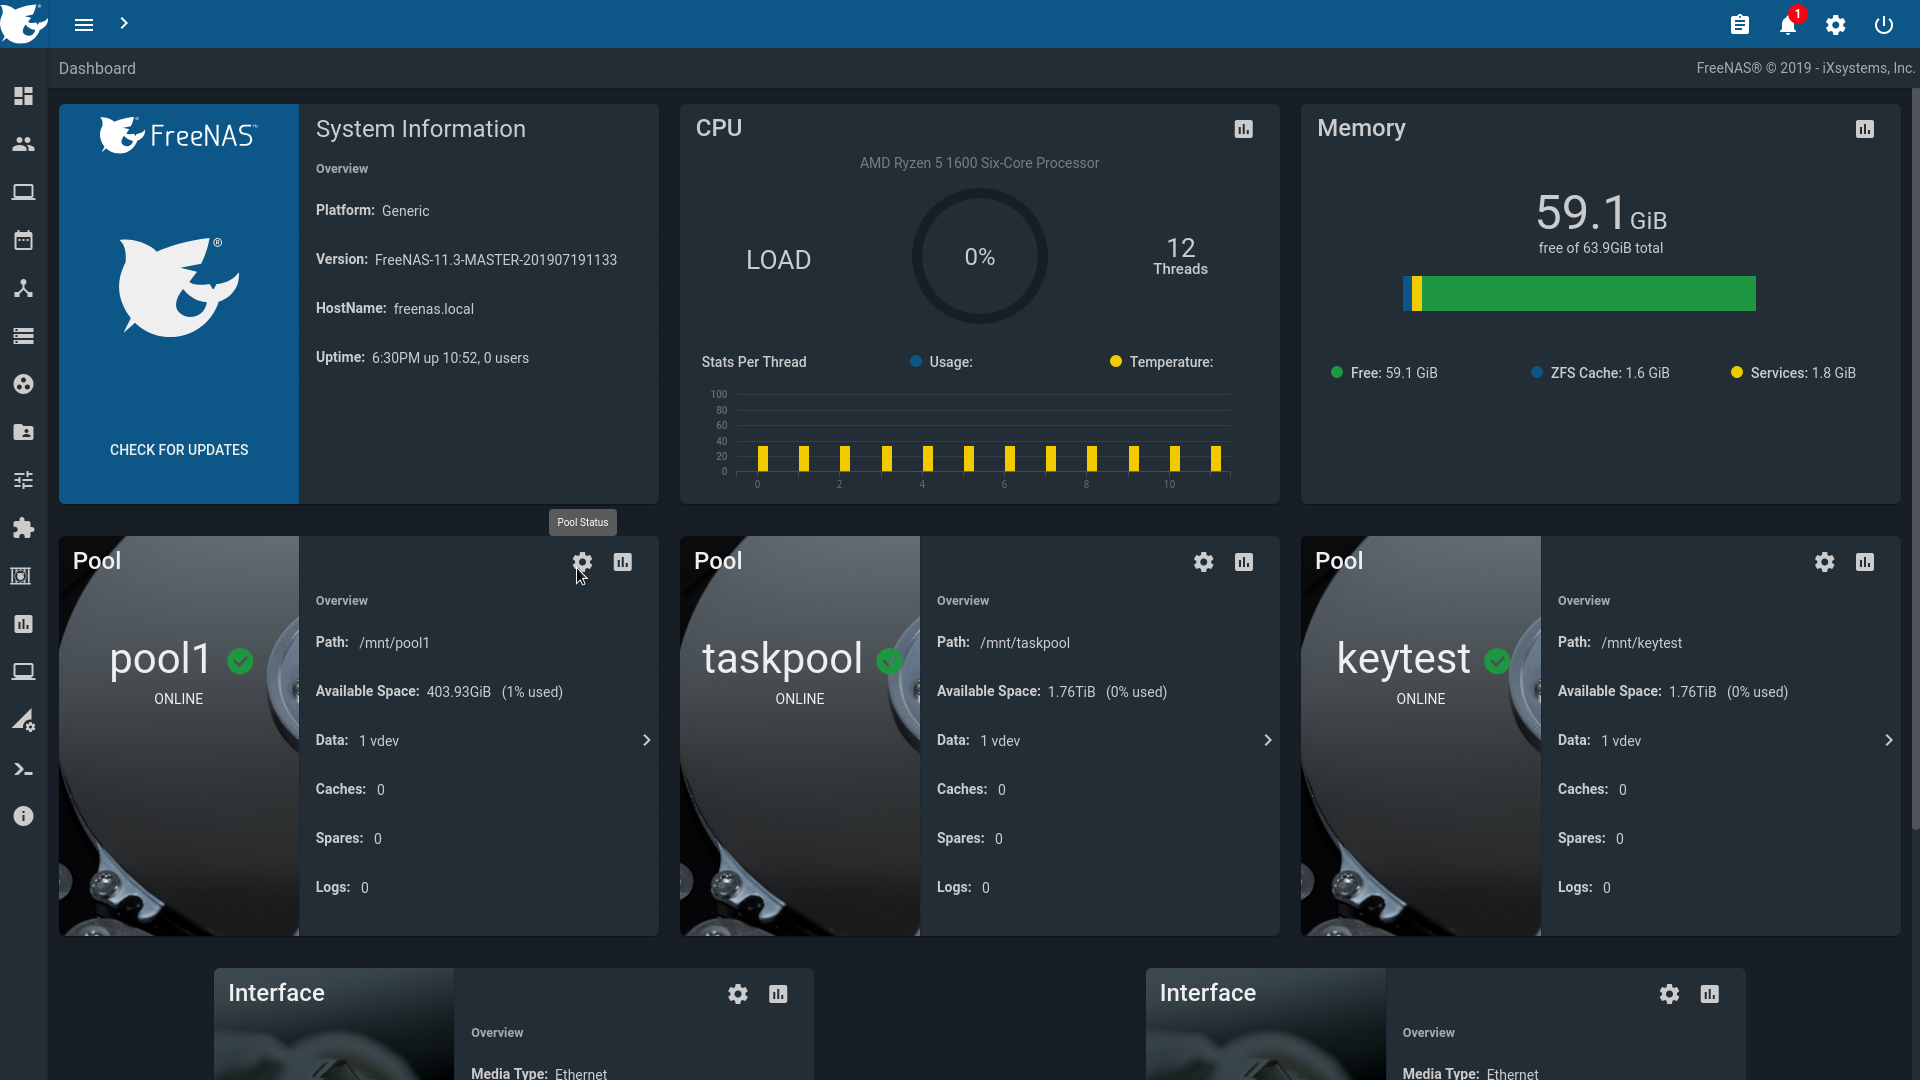Click keytest green status checkmark
Image resolution: width=1920 pixels, height=1080 pixels.
[1497, 661]
